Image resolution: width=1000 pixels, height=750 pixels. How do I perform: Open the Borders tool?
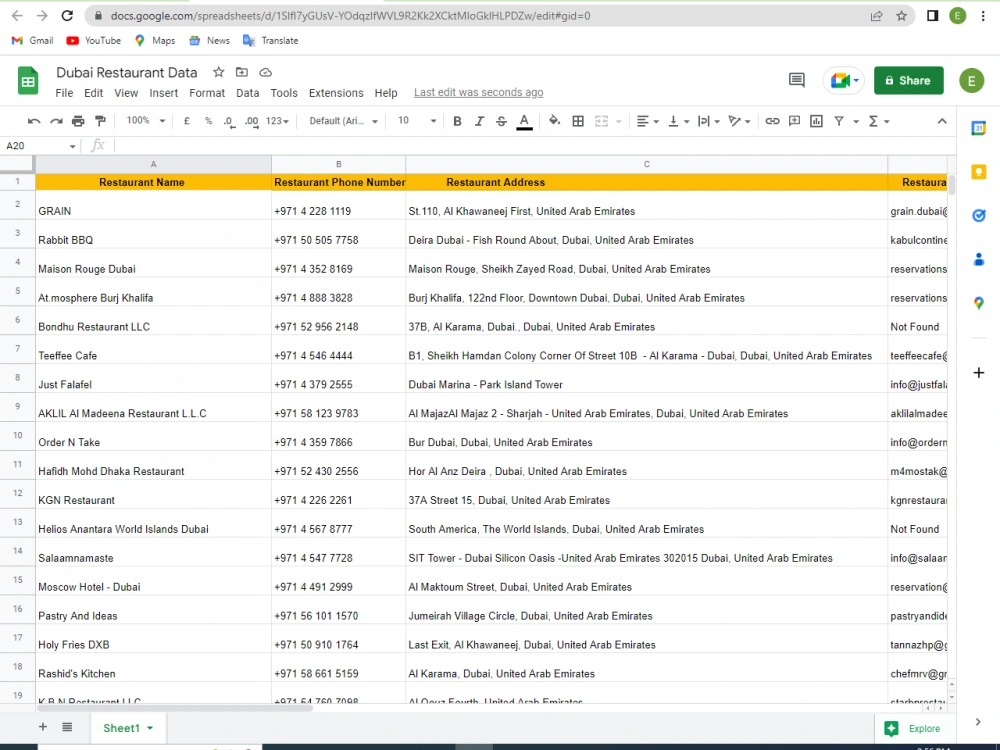tap(578, 121)
